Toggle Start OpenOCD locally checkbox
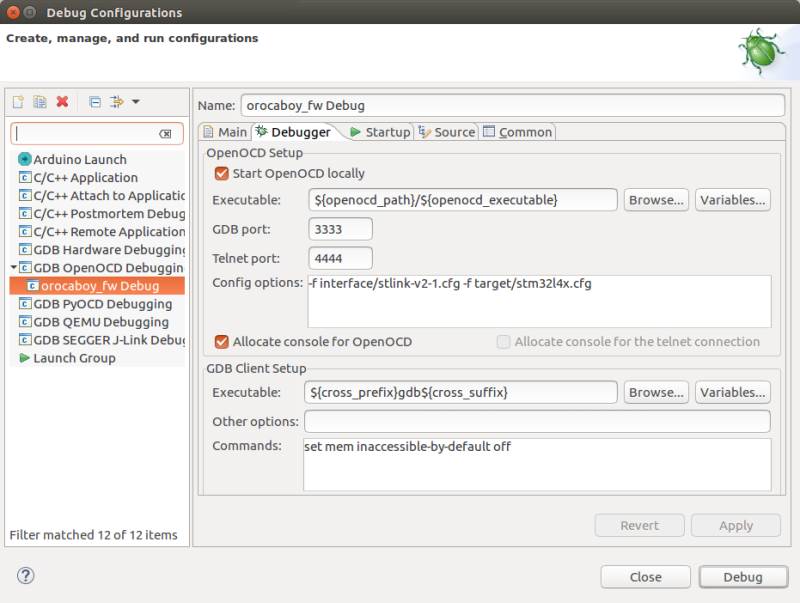 point(221,173)
